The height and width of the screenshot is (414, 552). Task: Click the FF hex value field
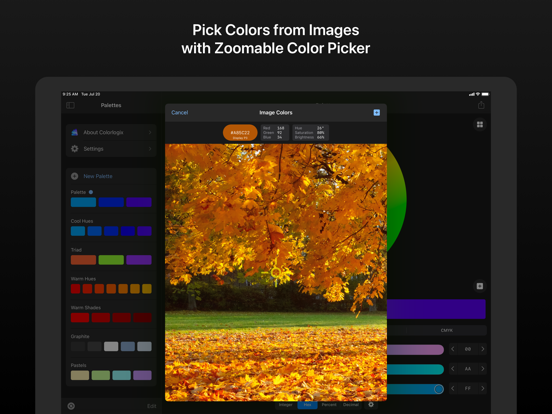pyautogui.click(x=468, y=388)
